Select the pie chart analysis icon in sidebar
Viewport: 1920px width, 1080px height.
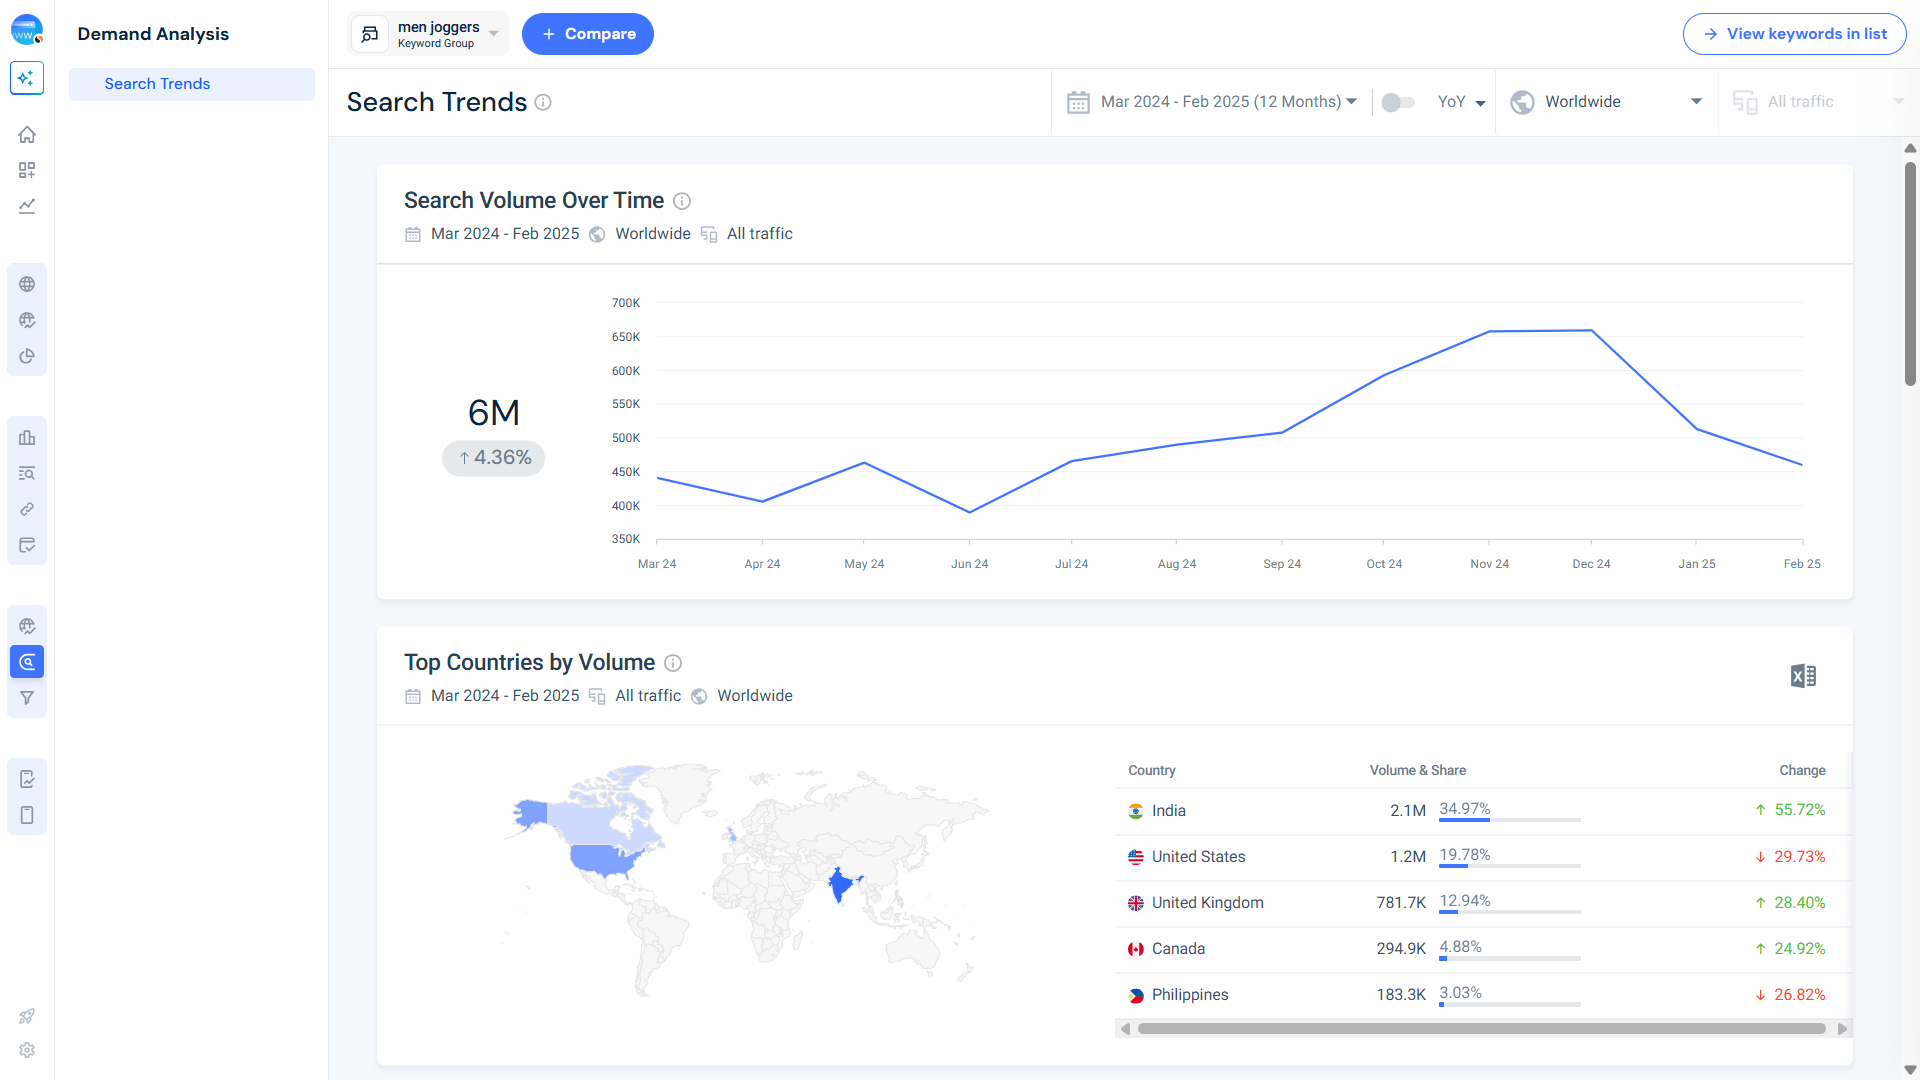tap(27, 356)
